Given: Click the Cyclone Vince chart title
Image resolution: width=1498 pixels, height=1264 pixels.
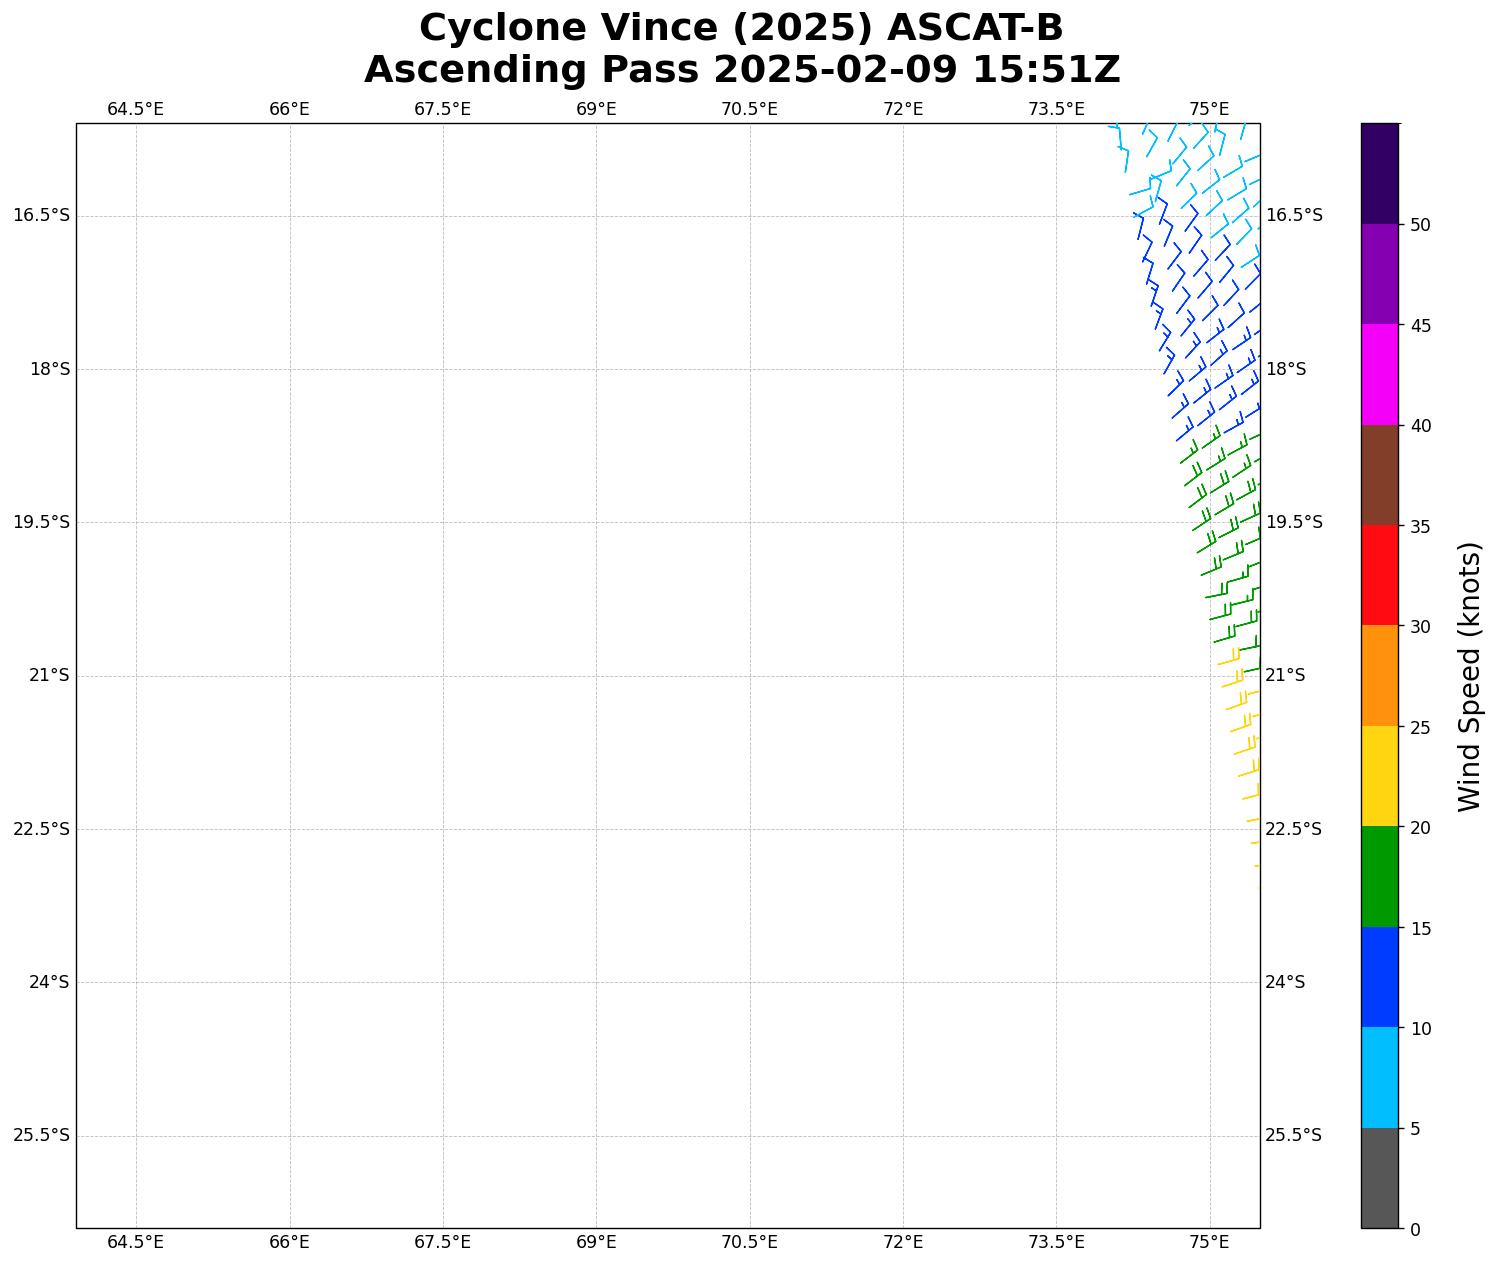Looking at the screenshot, I should tap(741, 28).
